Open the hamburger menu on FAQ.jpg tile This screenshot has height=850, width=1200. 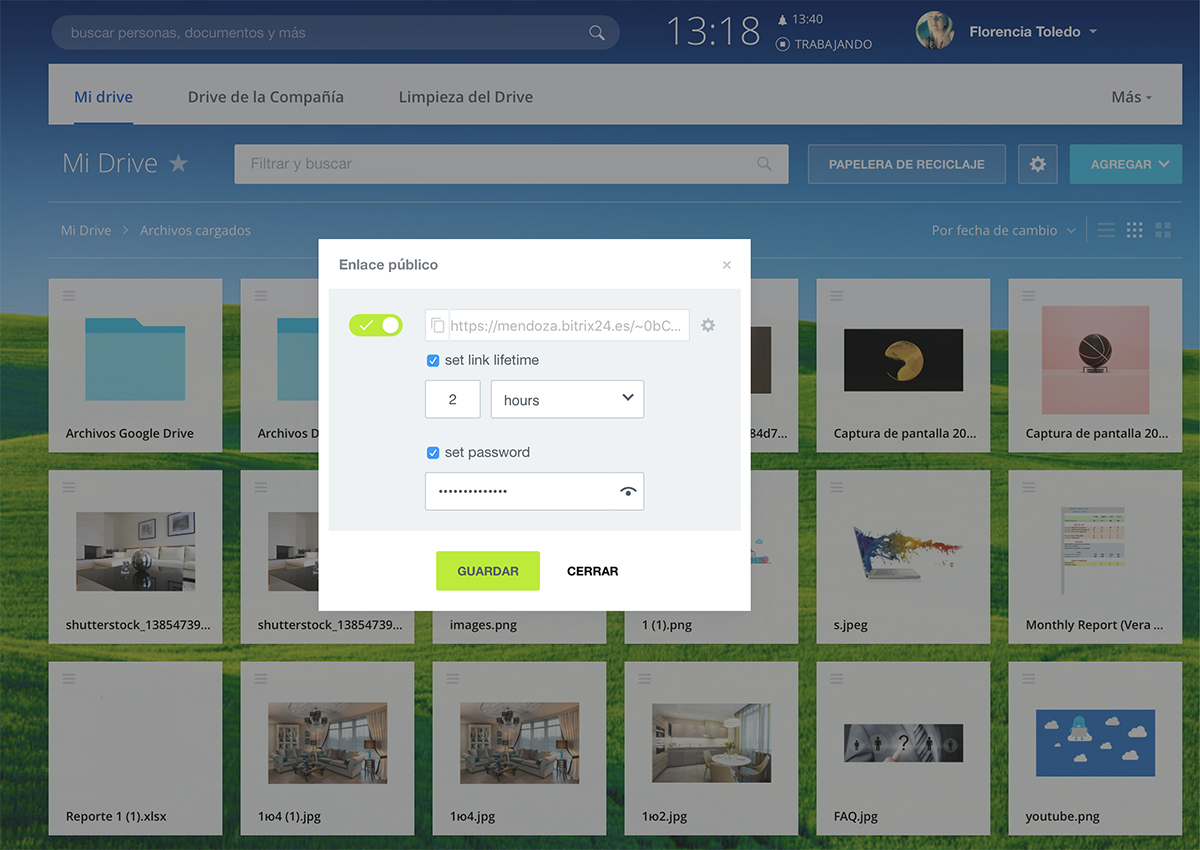pyautogui.click(x=836, y=679)
